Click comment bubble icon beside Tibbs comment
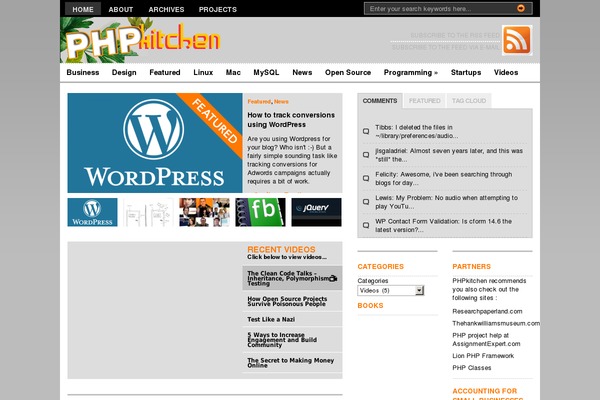 [x=366, y=131]
